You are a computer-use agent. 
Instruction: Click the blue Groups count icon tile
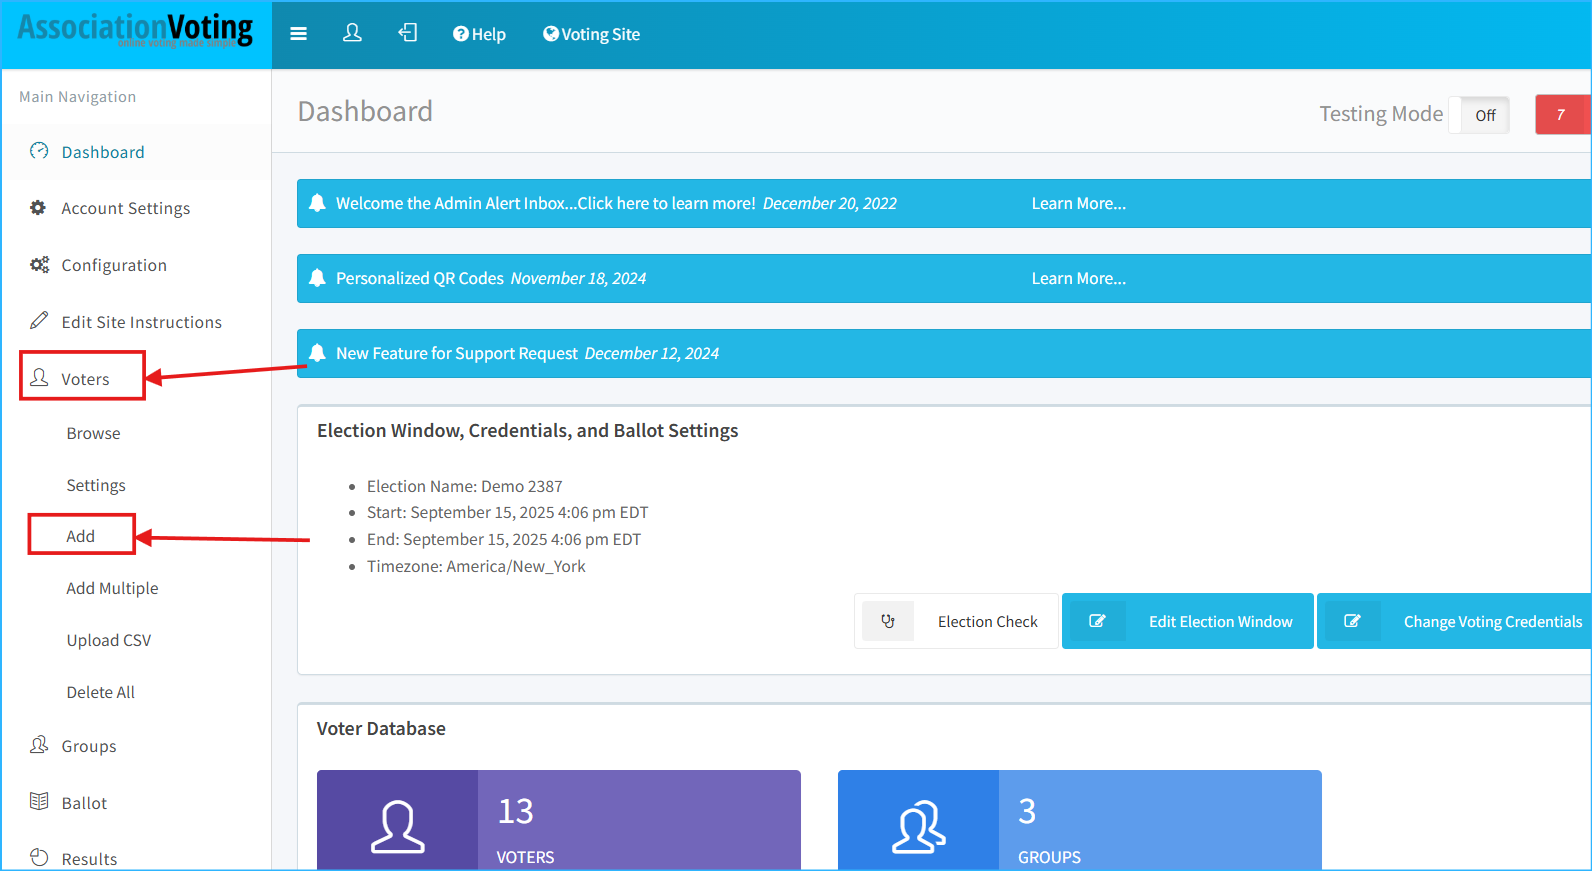click(918, 825)
